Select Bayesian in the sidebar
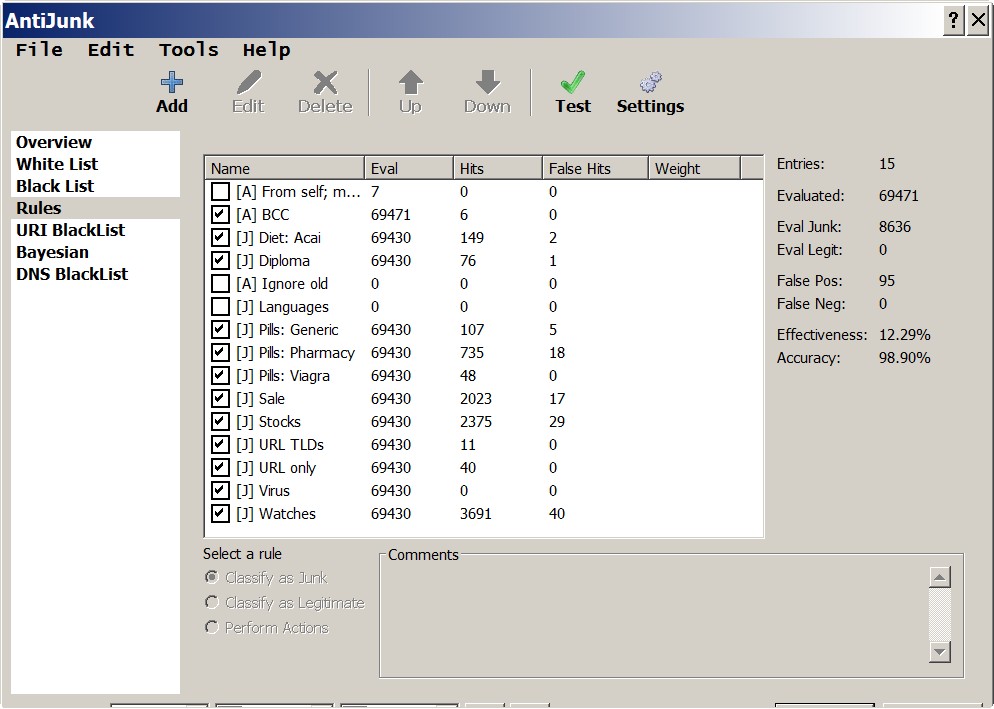994x709 pixels. tap(52, 252)
